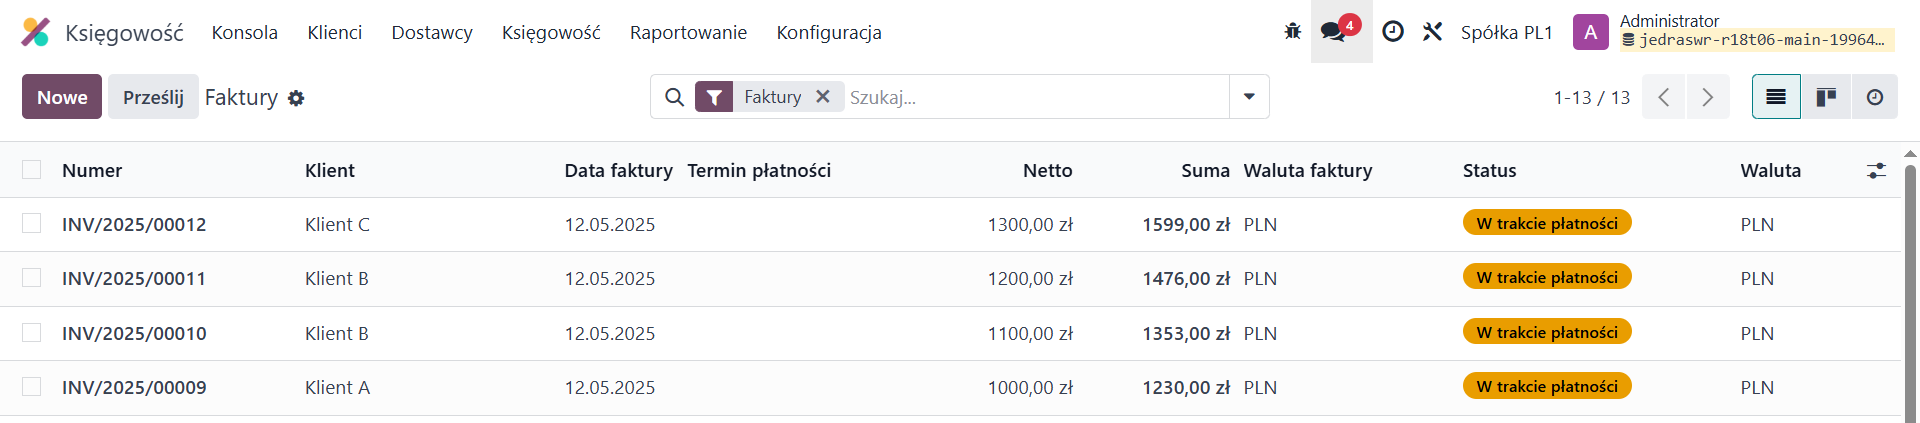Viewport: 1920px width, 423px height.
Task: Switch to activity view
Action: click(1875, 97)
